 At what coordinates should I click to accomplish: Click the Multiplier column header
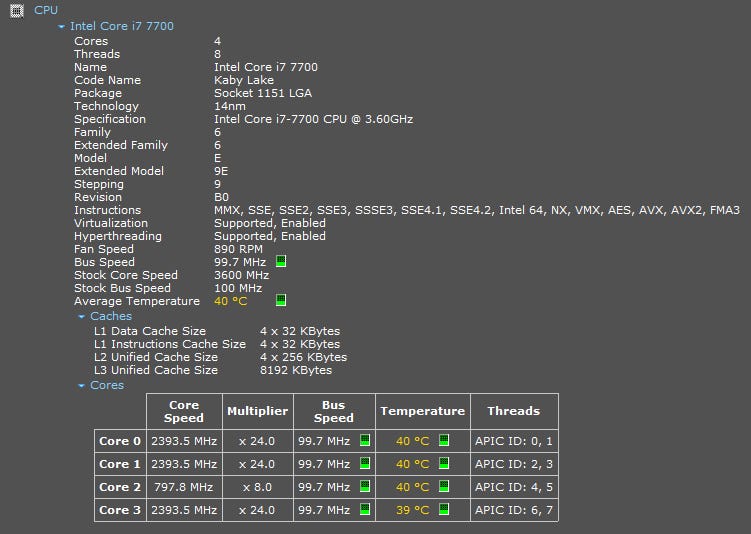(x=258, y=411)
